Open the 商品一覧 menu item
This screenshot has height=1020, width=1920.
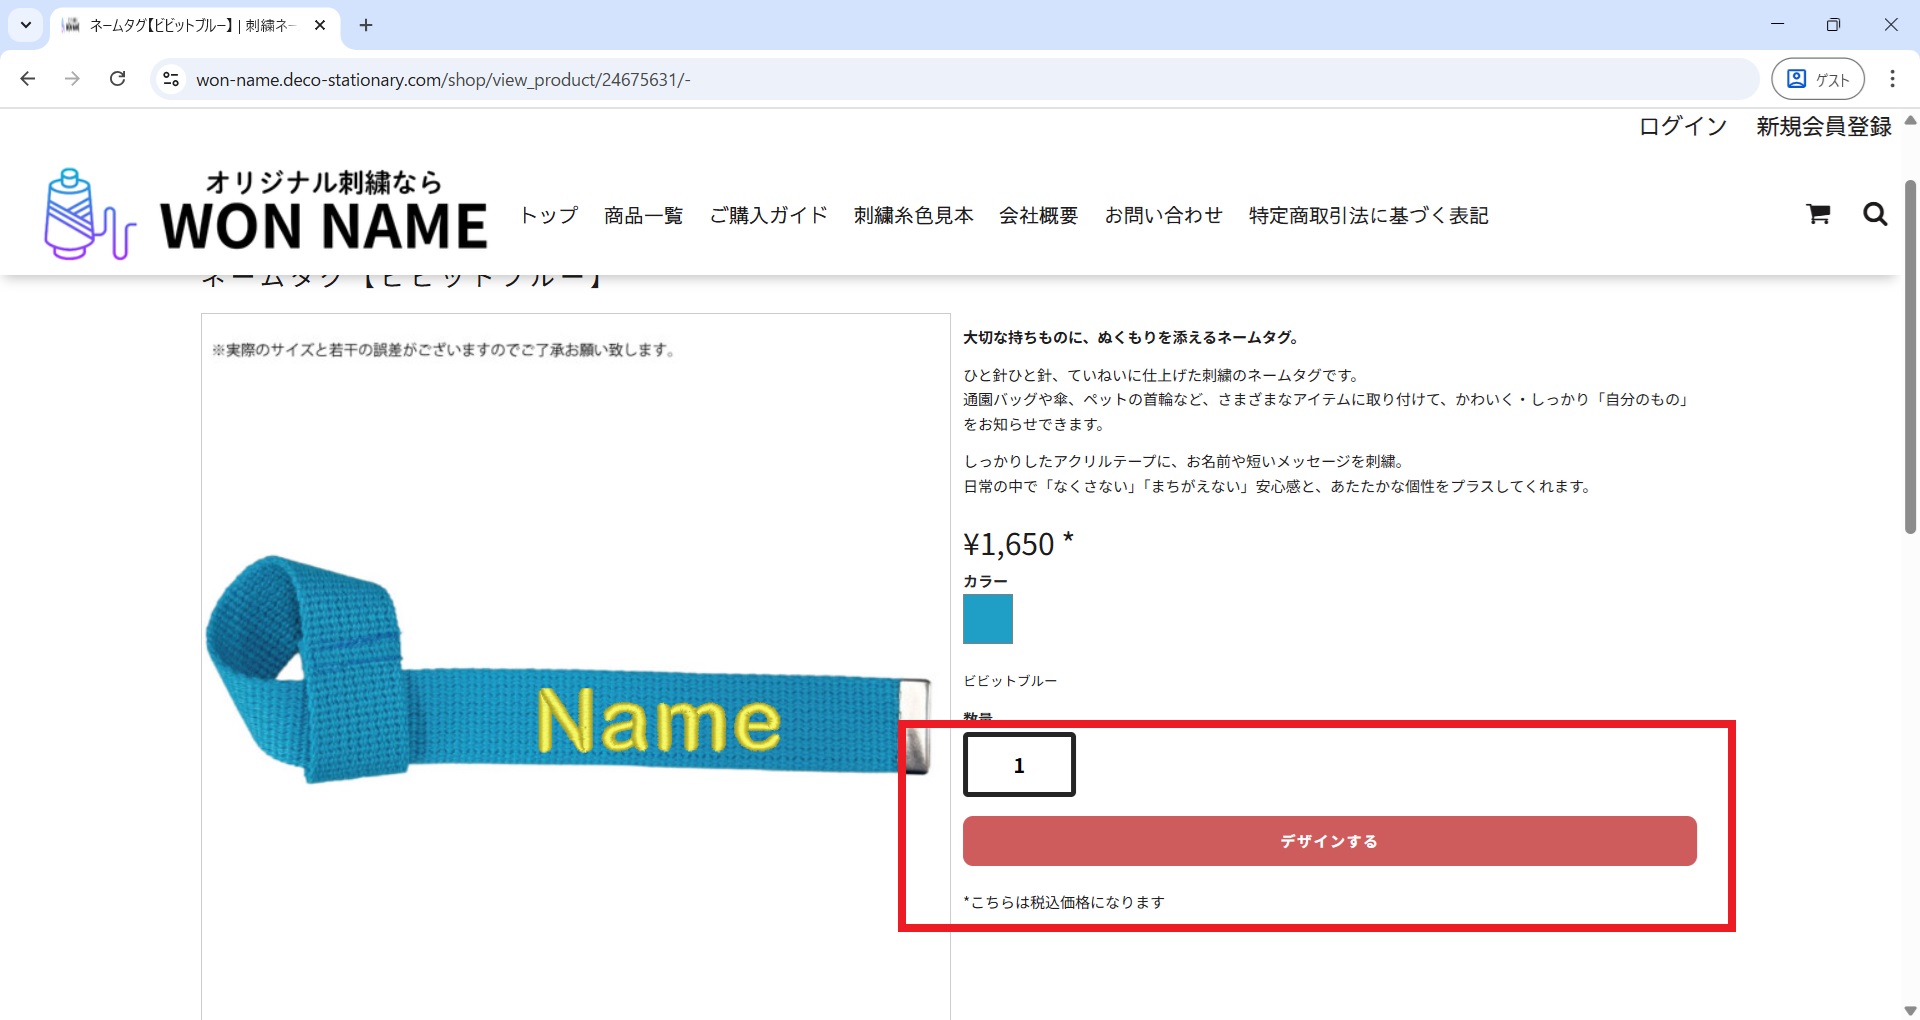coord(643,215)
